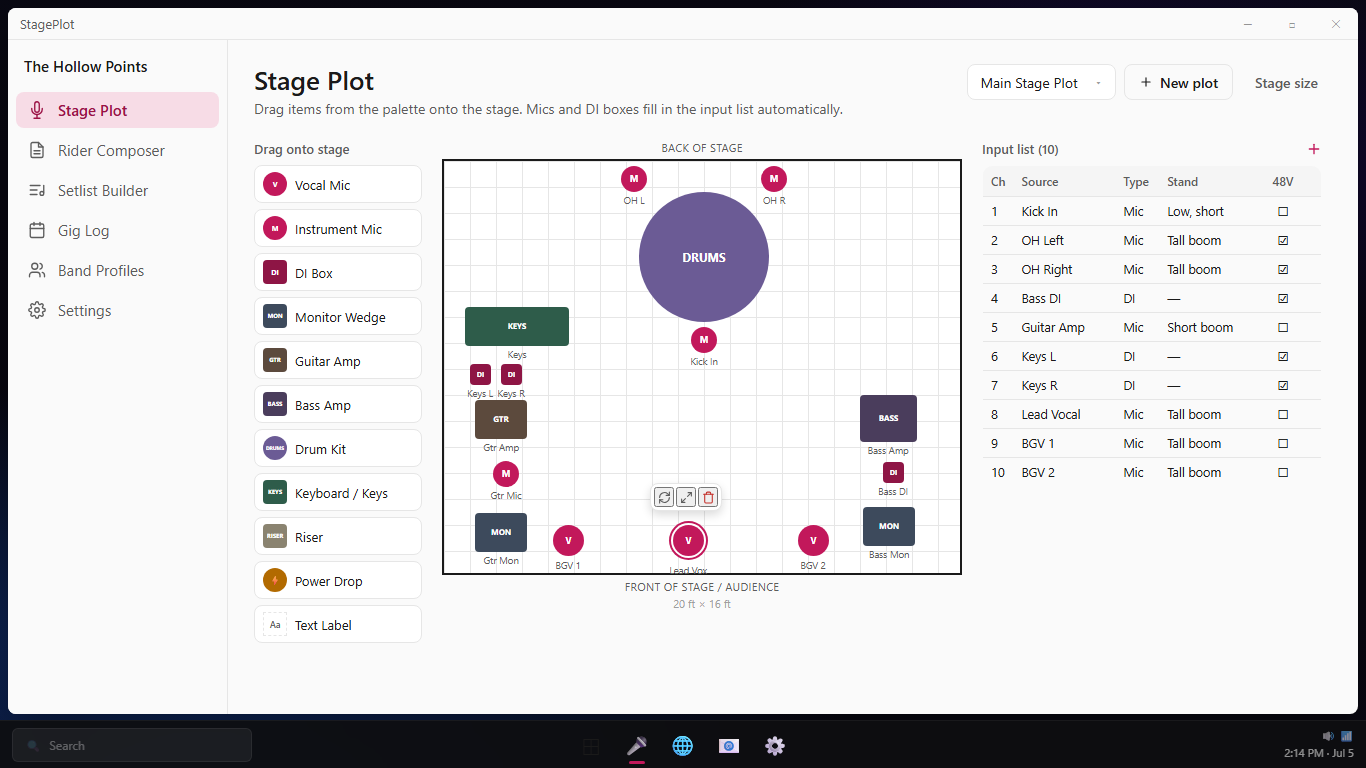This screenshot has width=1366, height=768.
Task: Click the StagePlot microphone taskbar icon
Action: 637,745
